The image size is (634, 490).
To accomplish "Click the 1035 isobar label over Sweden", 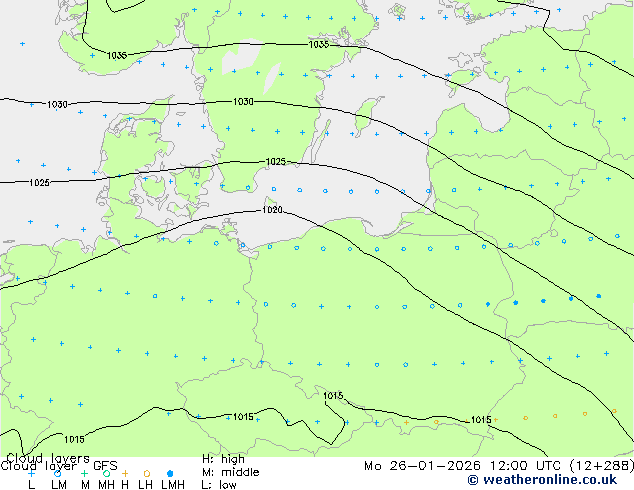I will coord(319,44).
